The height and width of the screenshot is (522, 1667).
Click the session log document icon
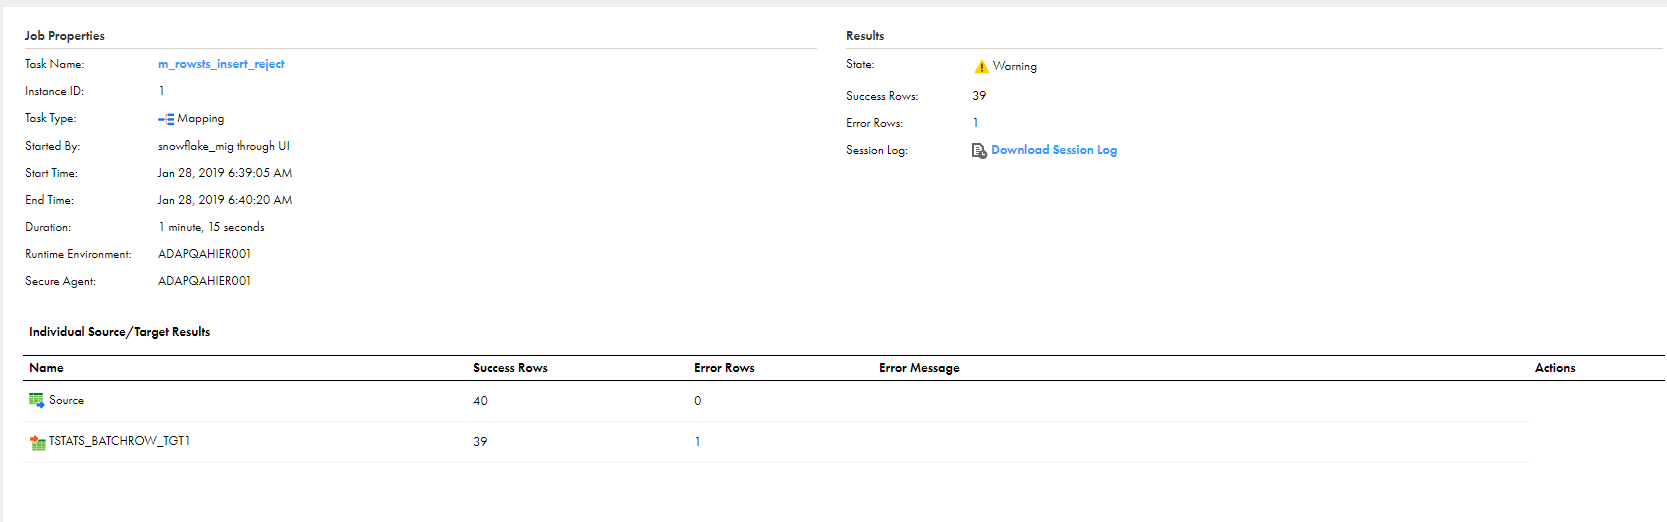point(979,151)
